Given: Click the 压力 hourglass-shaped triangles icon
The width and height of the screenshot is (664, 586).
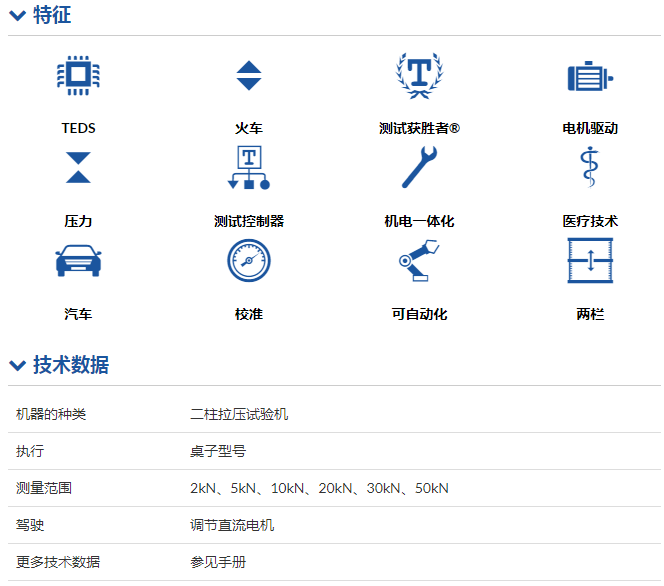Looking at the screenshot, I should pyautogui.click(x=78, y=167).
